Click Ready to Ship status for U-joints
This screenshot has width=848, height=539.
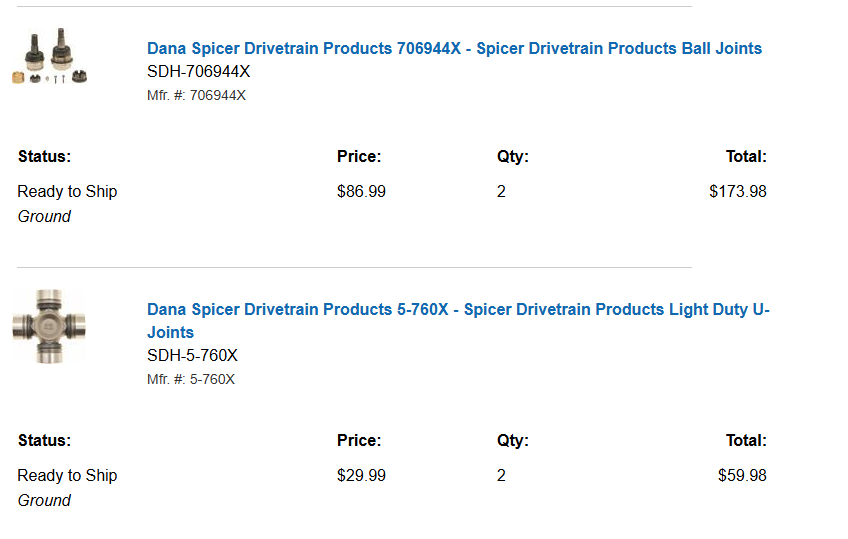(x=67, y=475)
